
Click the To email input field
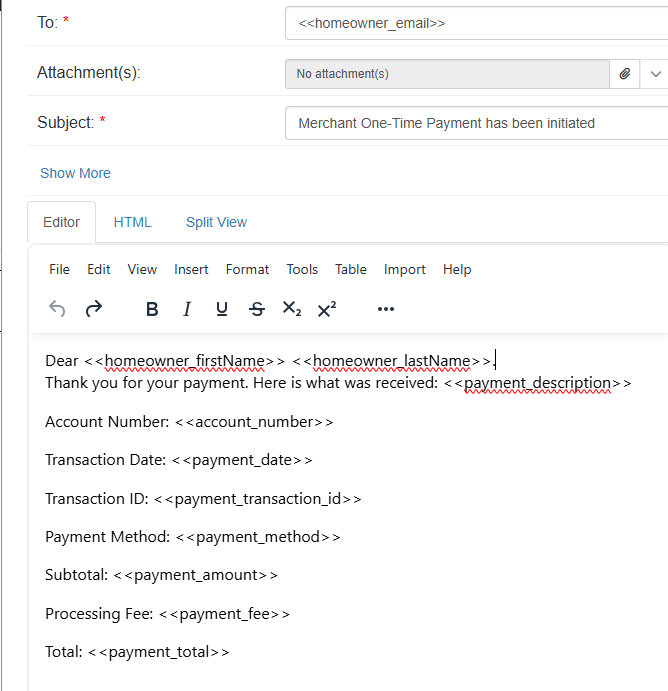476,22
